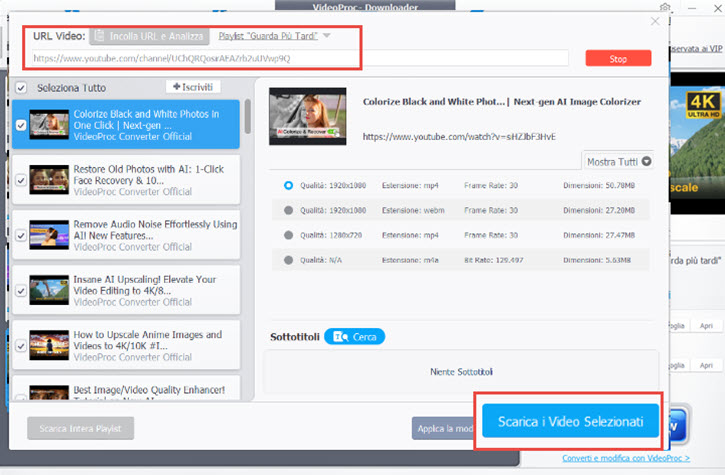The width and height of the screenshot is (725, 475).
Task: Select the 1920x1080 webm quality option
Action: tap(288, 210)
